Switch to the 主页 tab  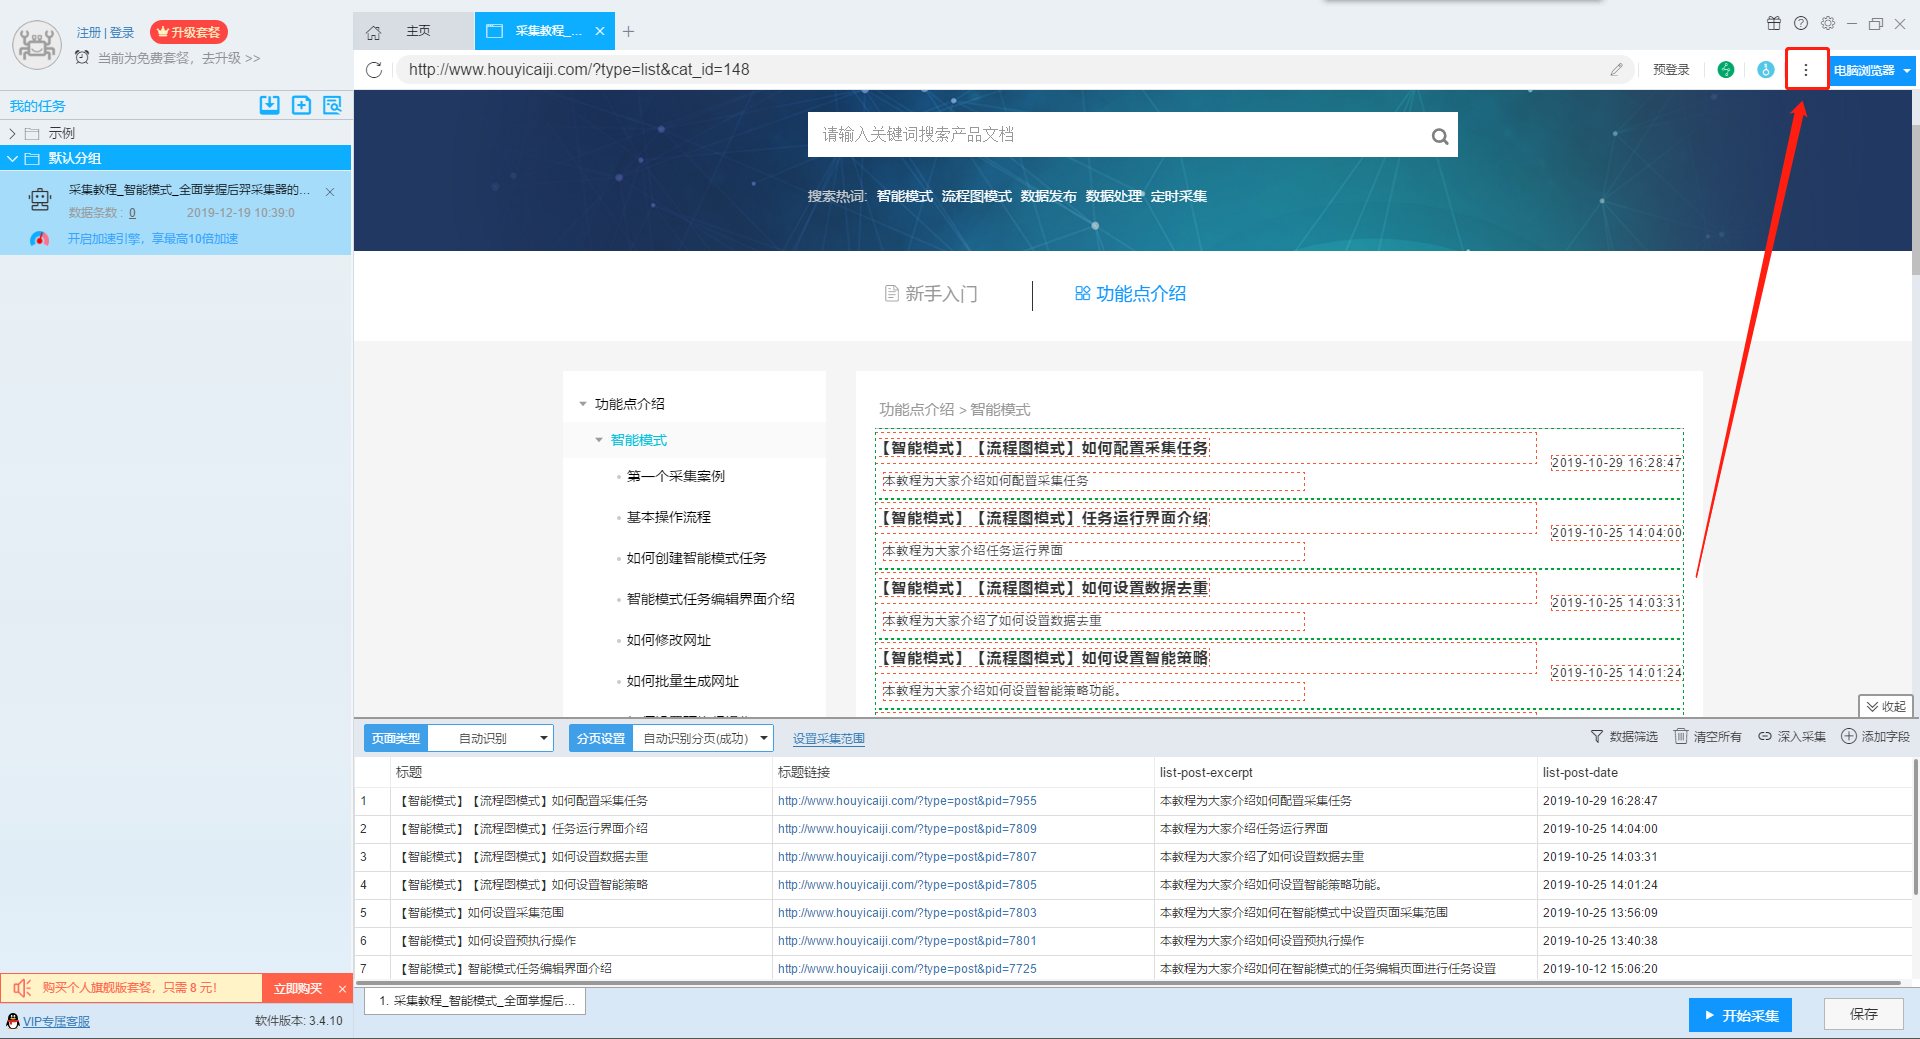click(417, 31)
